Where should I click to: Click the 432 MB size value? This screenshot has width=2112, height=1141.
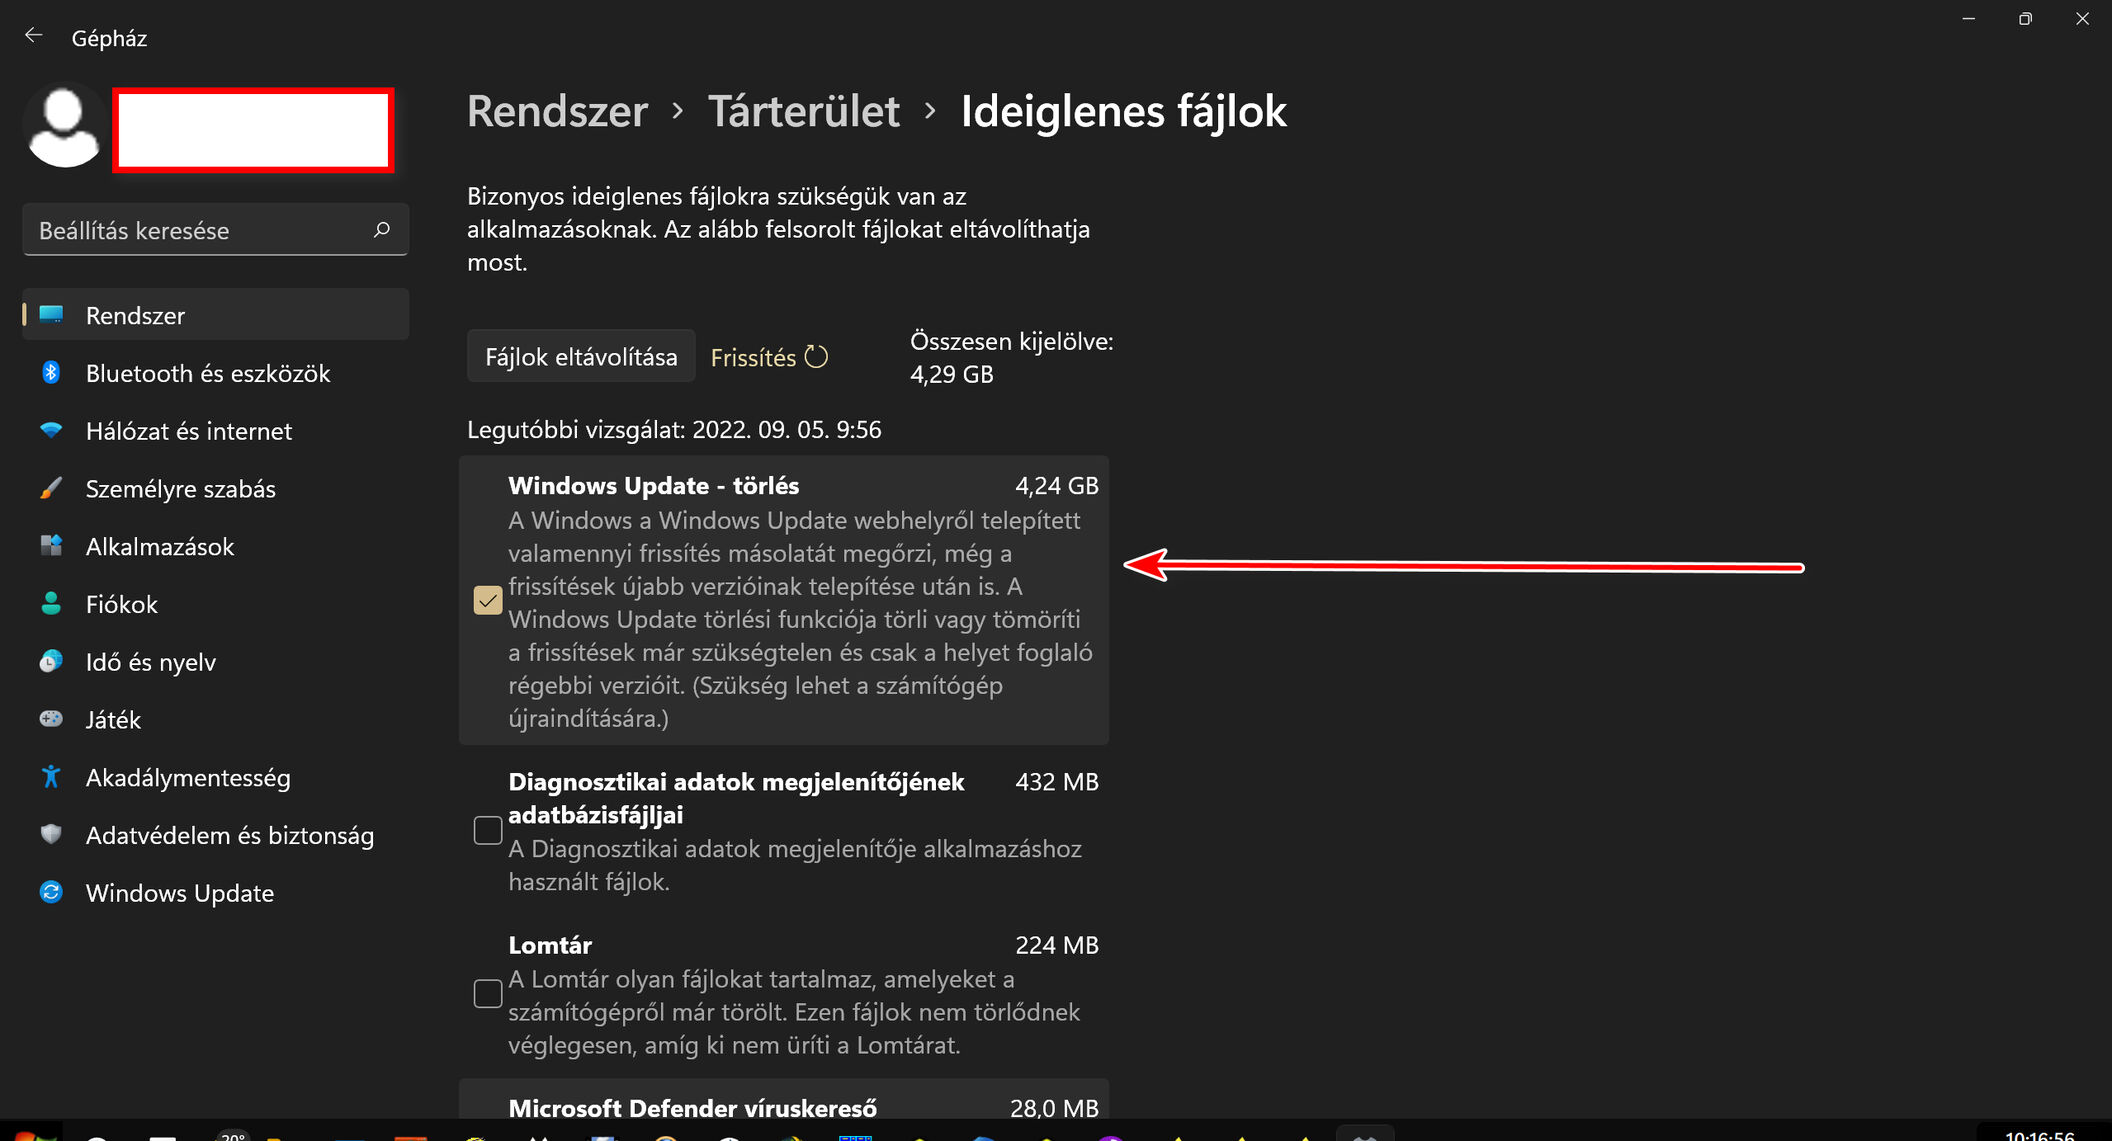[1057, 782]
